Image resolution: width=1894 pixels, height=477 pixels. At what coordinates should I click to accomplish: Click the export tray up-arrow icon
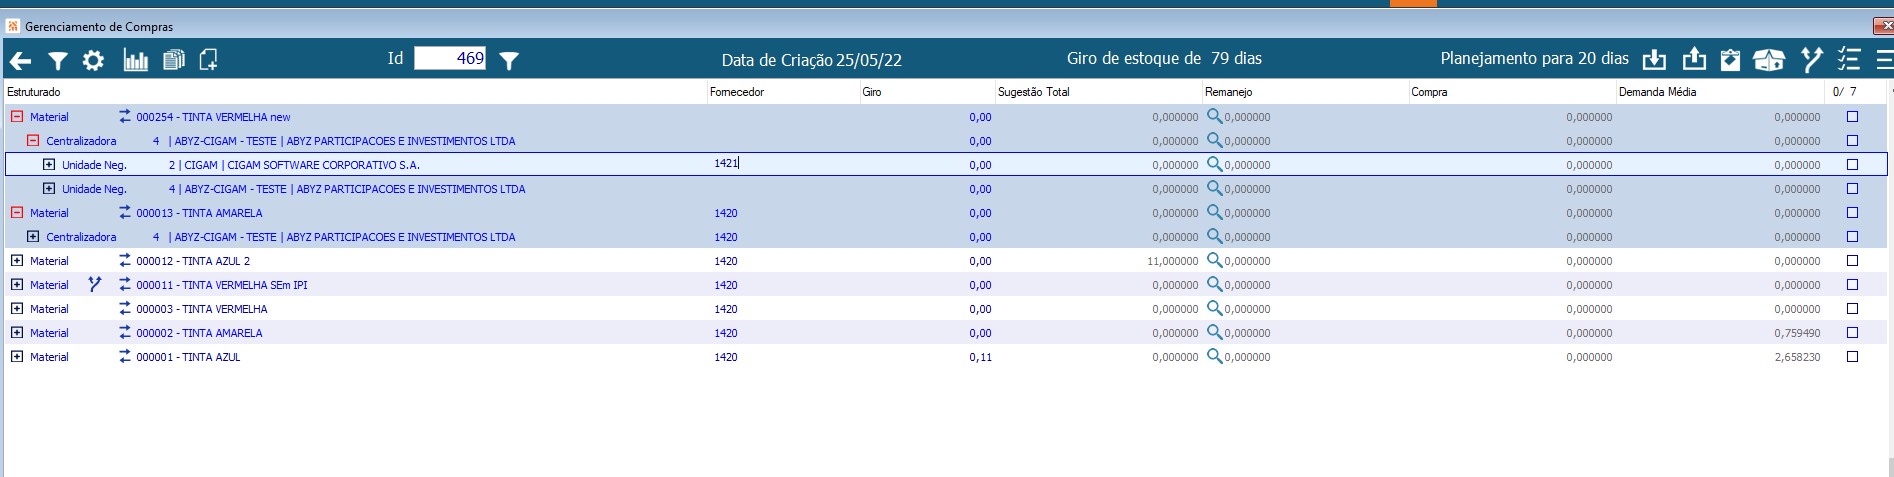point(1693,60)
